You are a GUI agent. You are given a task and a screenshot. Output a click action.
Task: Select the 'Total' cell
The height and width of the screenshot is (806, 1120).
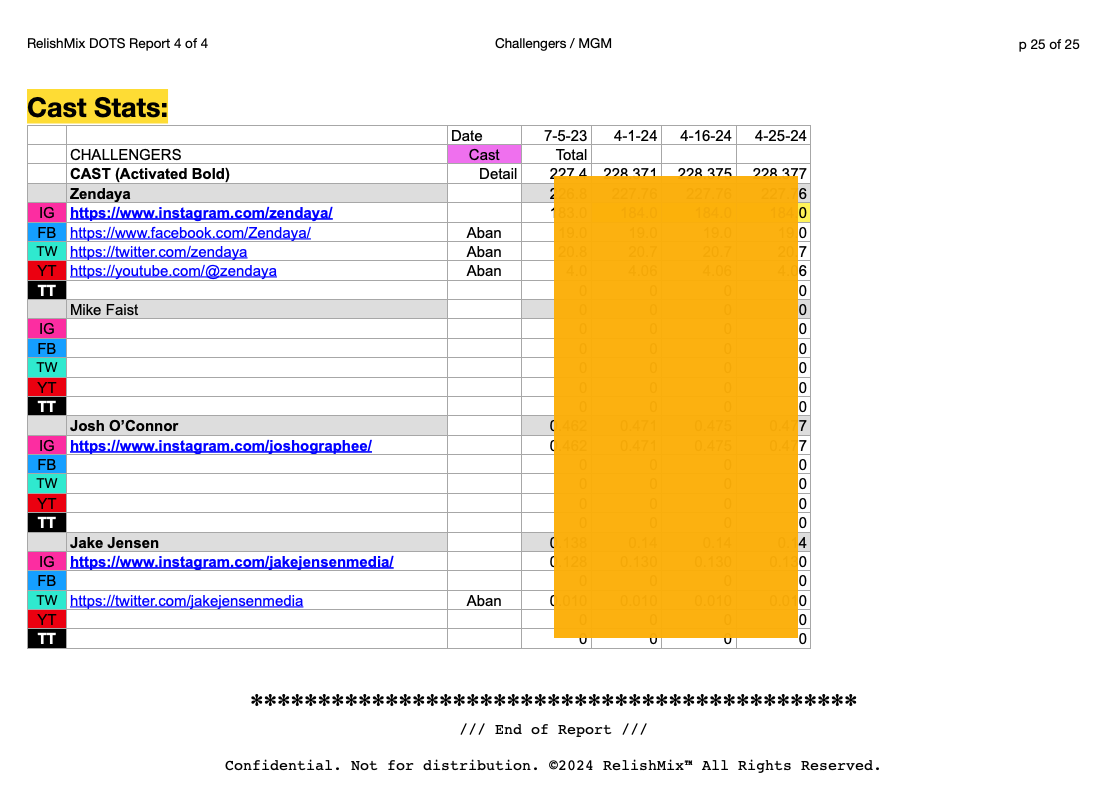557,155
